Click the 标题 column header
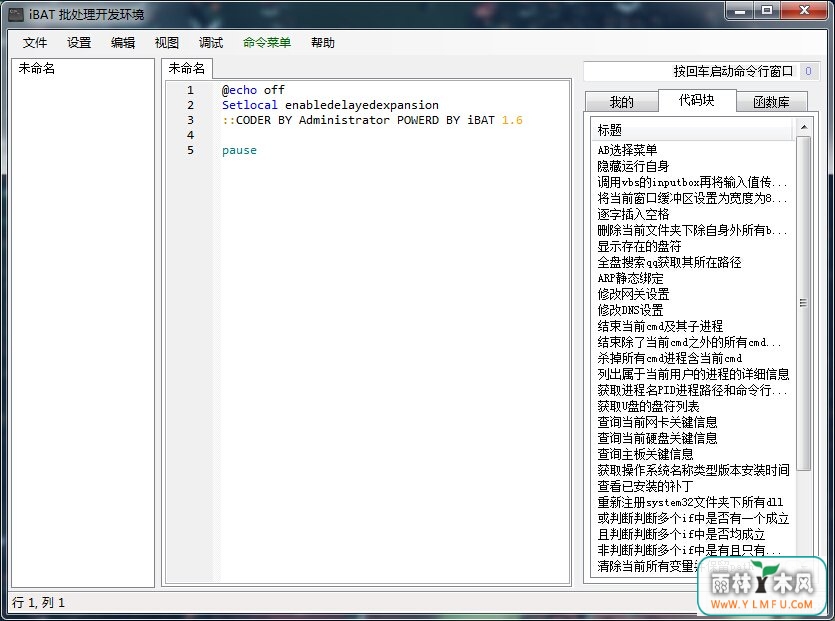This screenshot has width=835, height=621. coord(692,130)
